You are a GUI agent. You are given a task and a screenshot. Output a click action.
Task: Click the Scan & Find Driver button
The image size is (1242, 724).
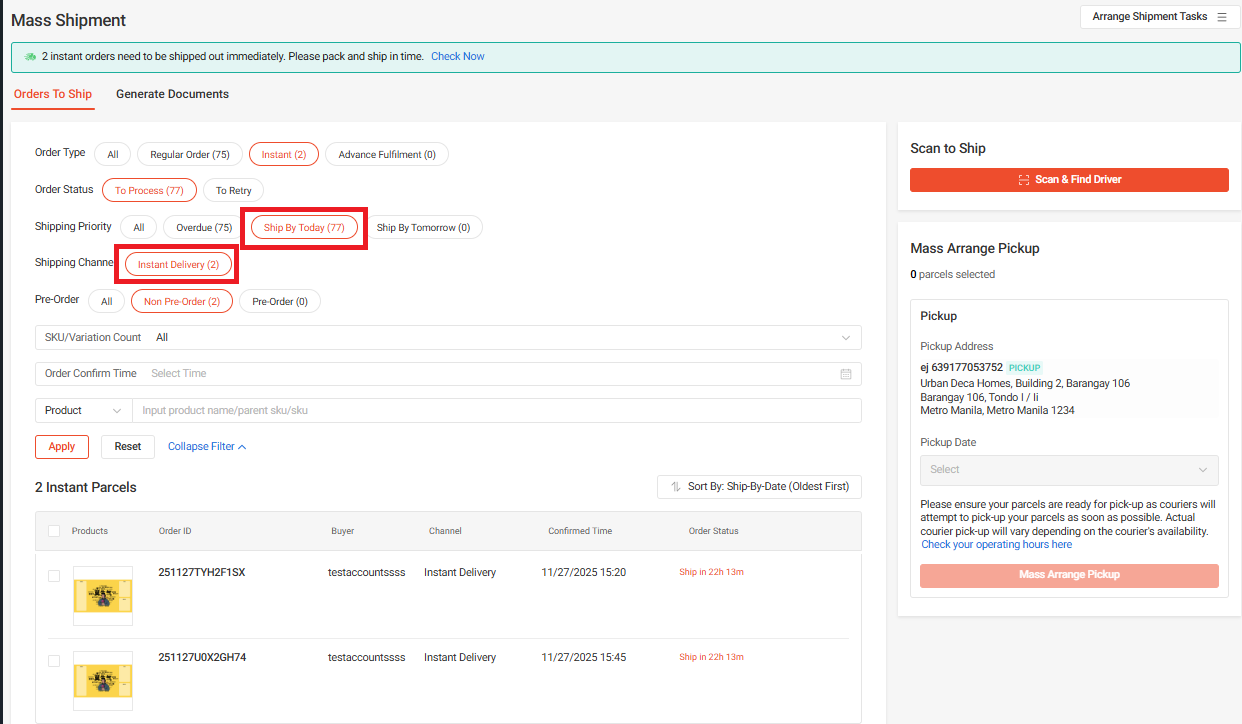(1069, 180)
